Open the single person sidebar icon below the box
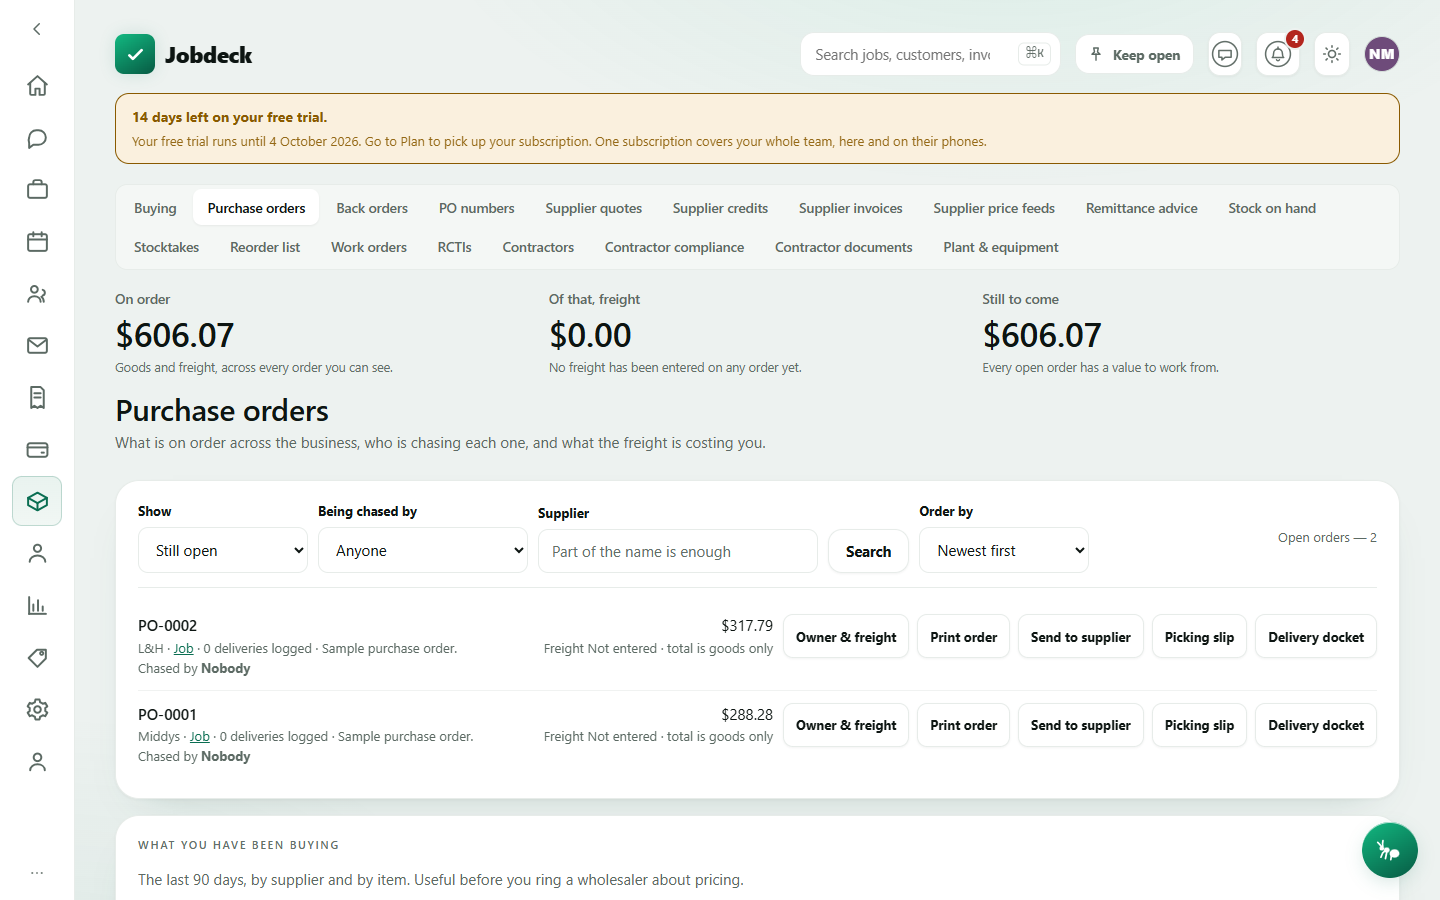This screenshot has width=1440, height=900. 37,554
